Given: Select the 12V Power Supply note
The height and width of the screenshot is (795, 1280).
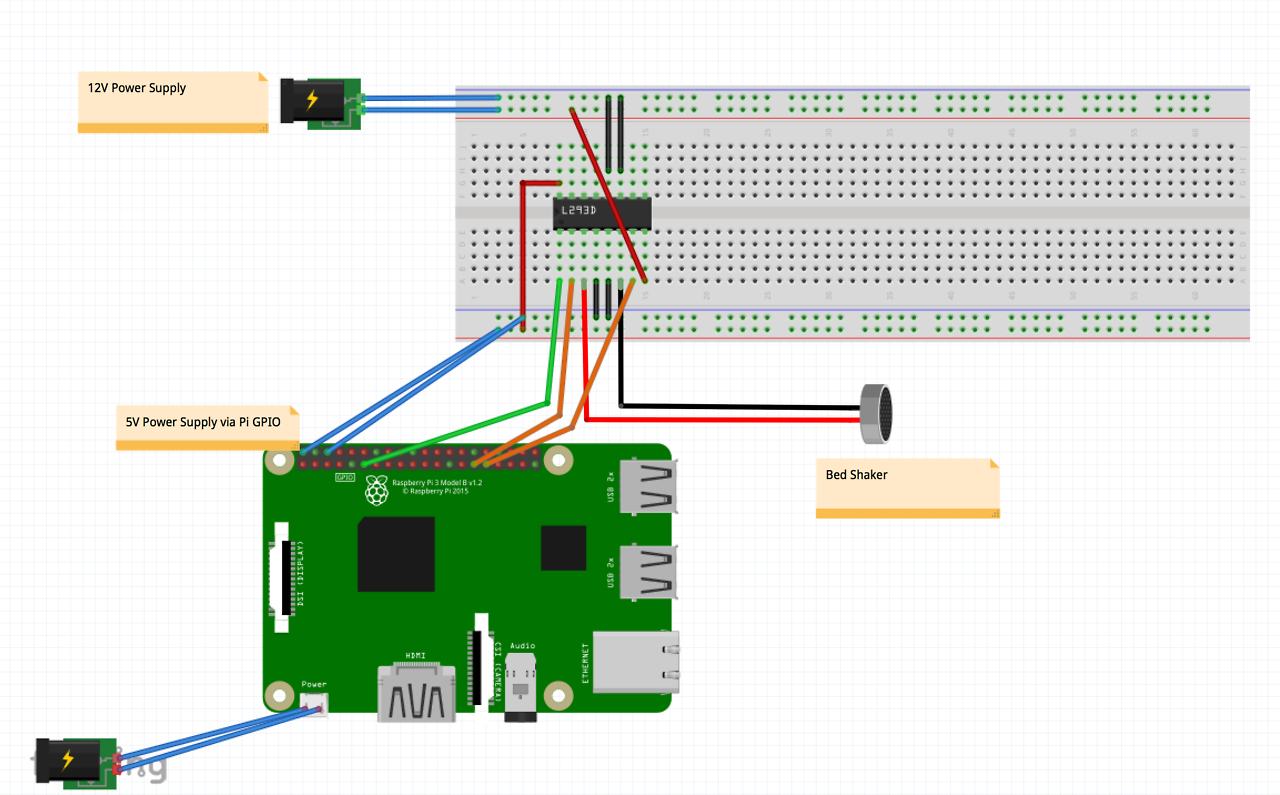Looking at the screenshot, I should pos(173,101).
